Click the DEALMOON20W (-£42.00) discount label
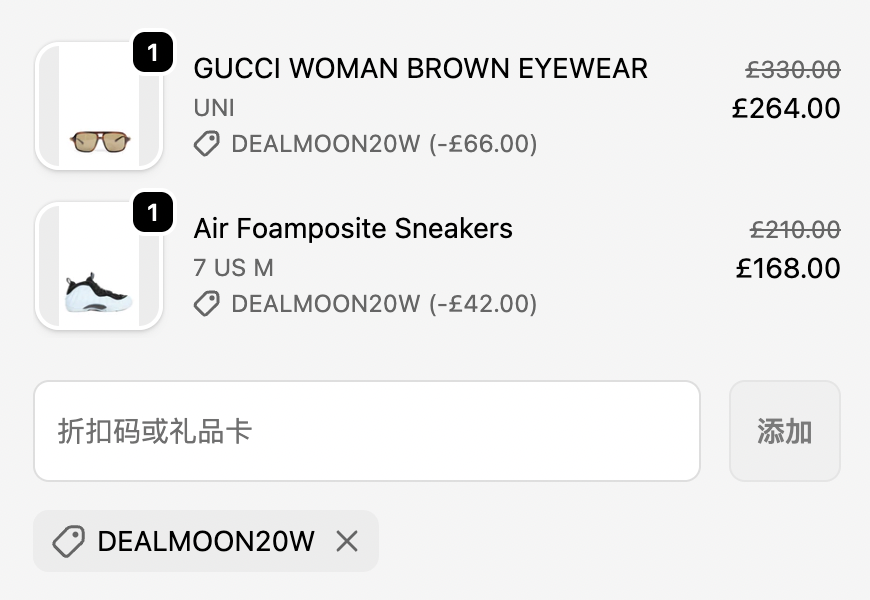870x600 pixels. (x=384, y=304)
